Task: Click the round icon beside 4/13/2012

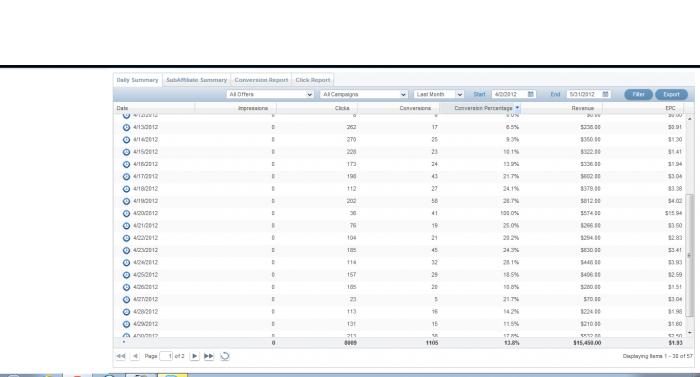Action: click(x=126, y=127)
